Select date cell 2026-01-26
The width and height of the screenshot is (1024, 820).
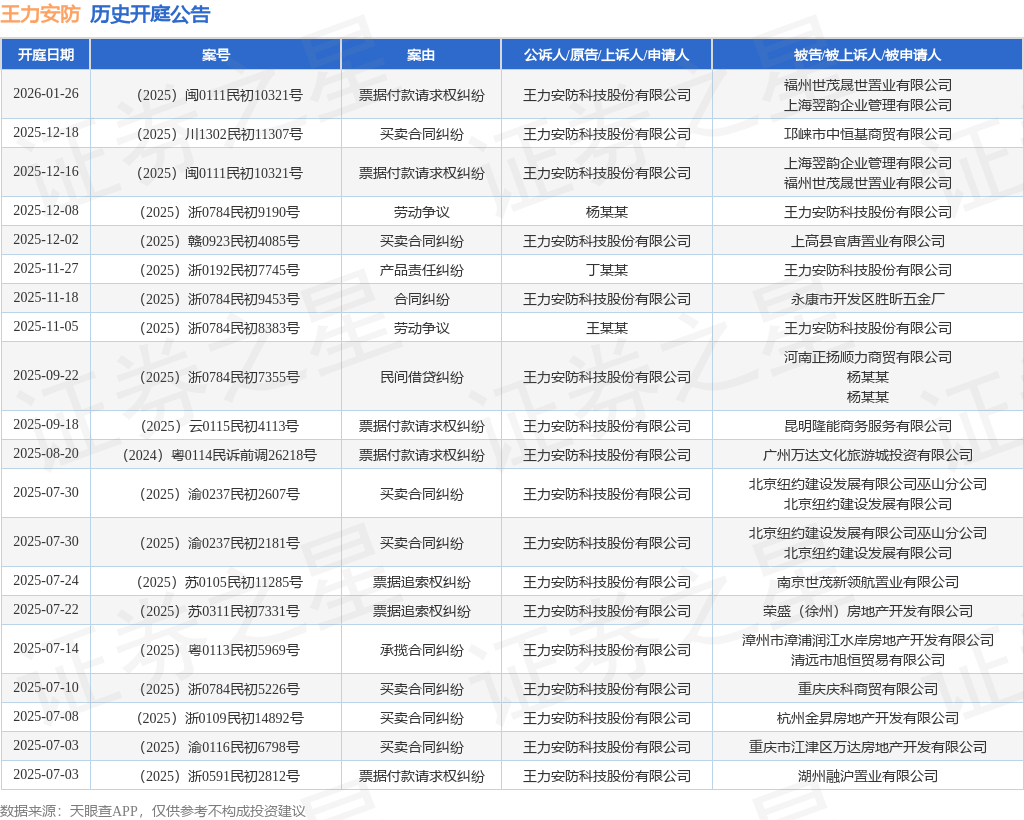pos(46,93)
